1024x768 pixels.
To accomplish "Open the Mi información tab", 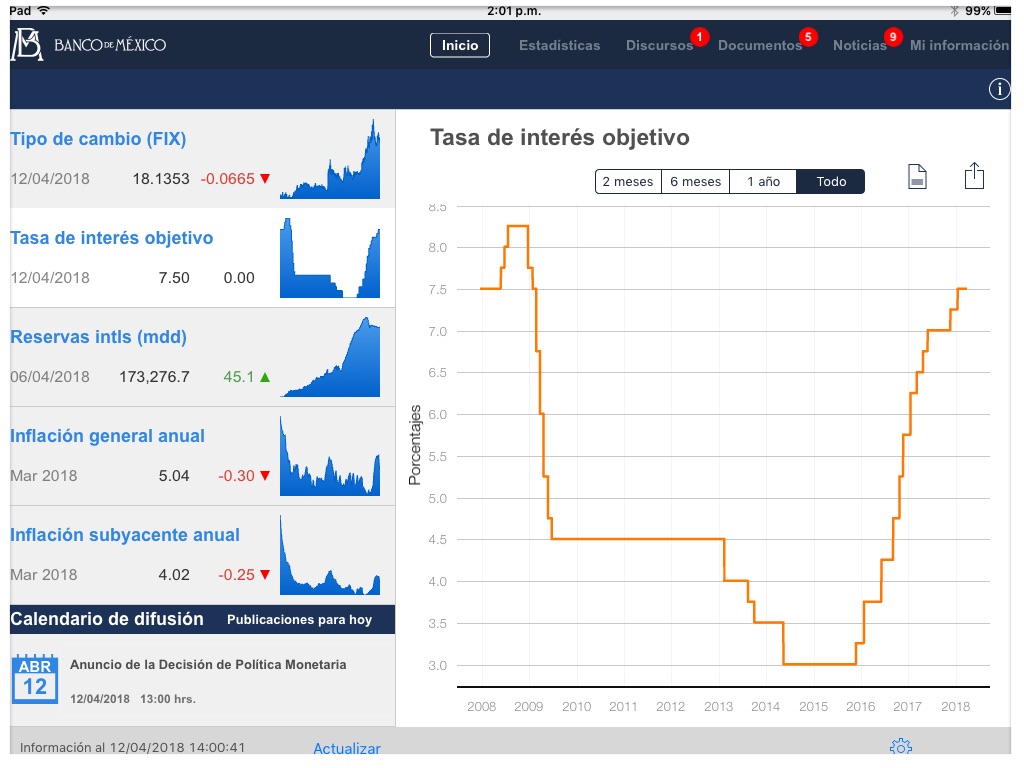I will point(959,45).
